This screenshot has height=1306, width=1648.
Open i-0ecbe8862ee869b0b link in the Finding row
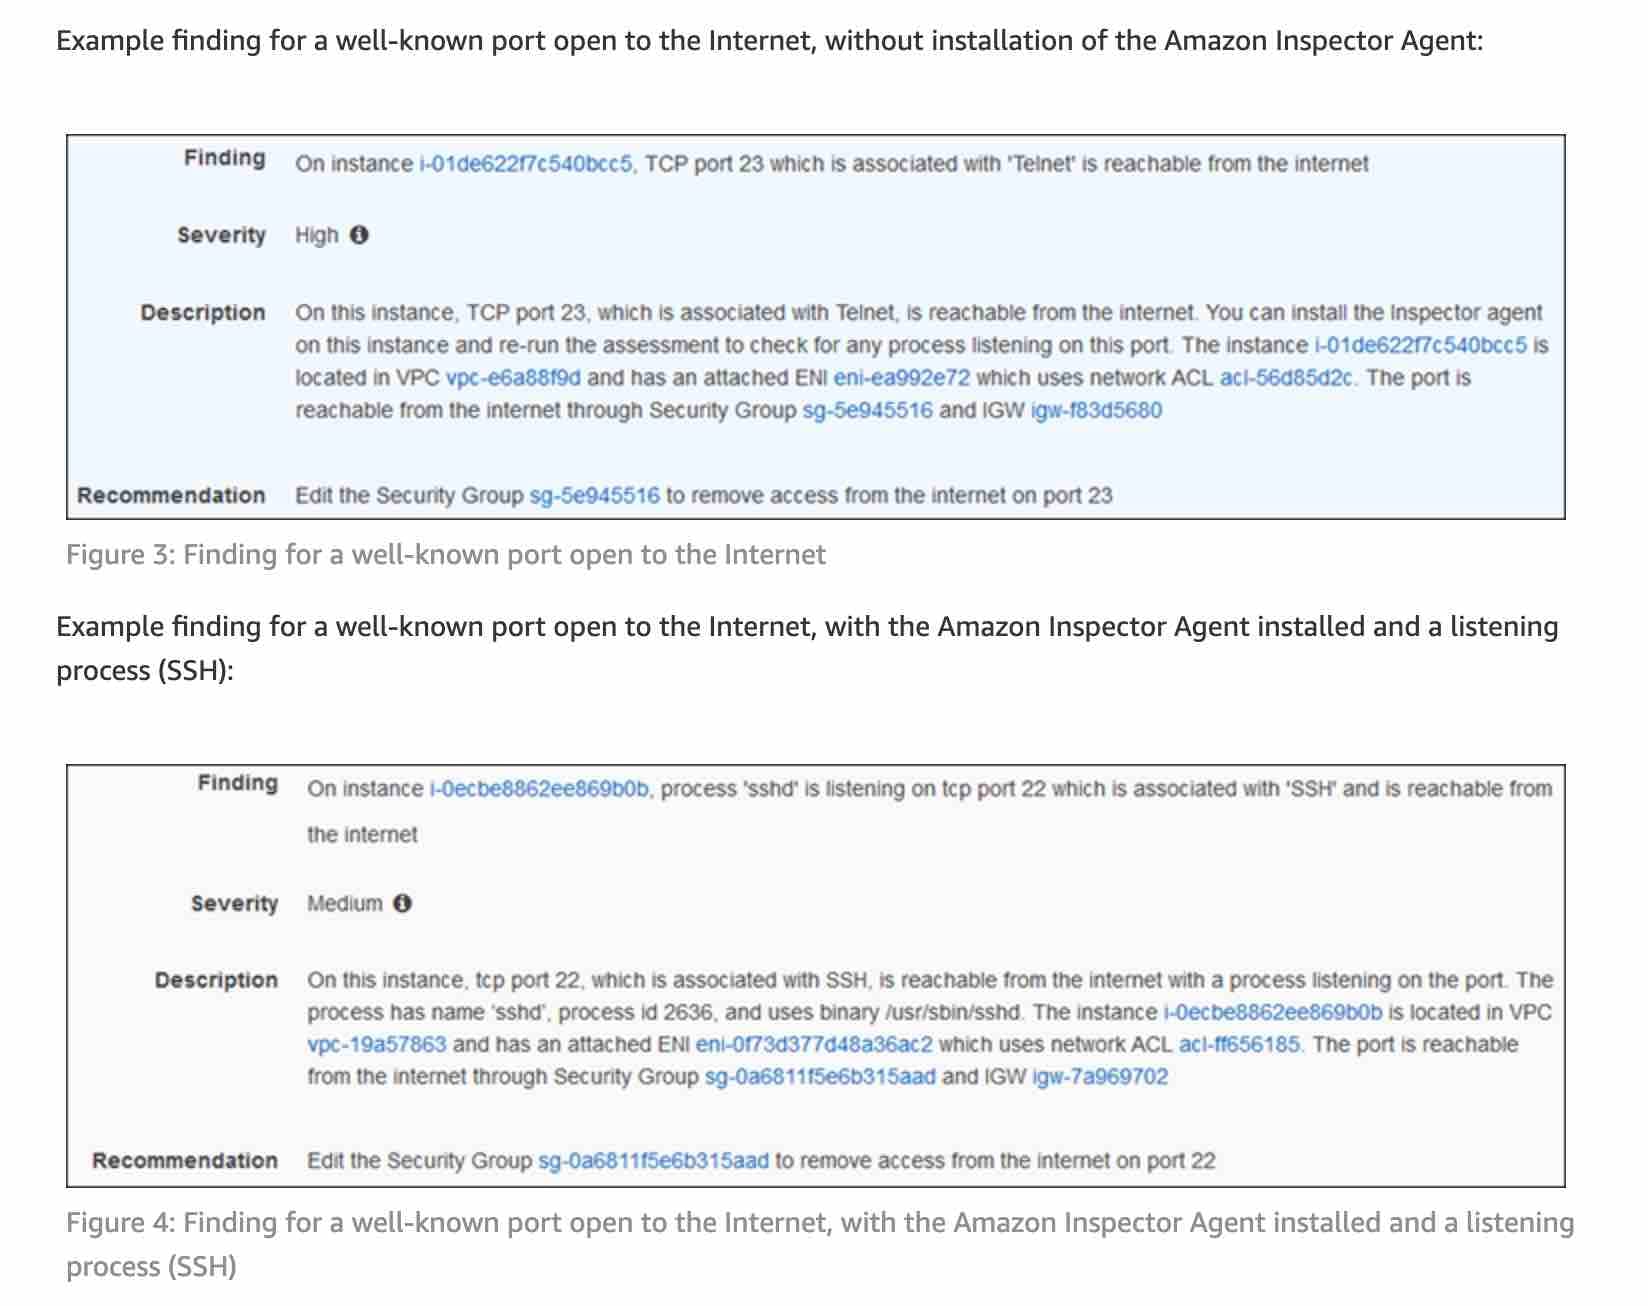tap(540, 789)
